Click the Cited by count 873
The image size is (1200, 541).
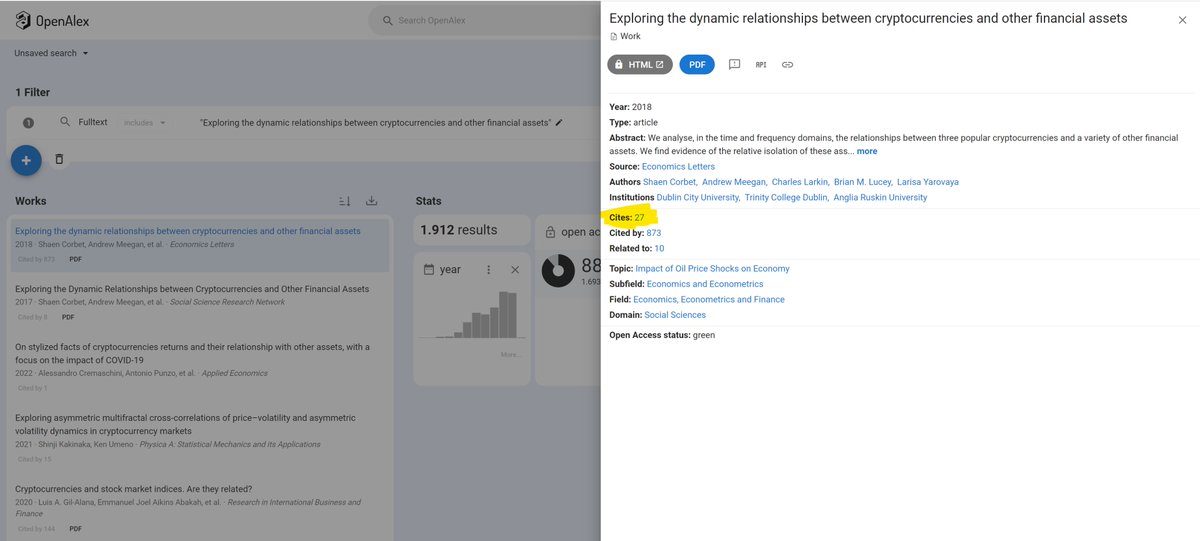coord(654,233)
